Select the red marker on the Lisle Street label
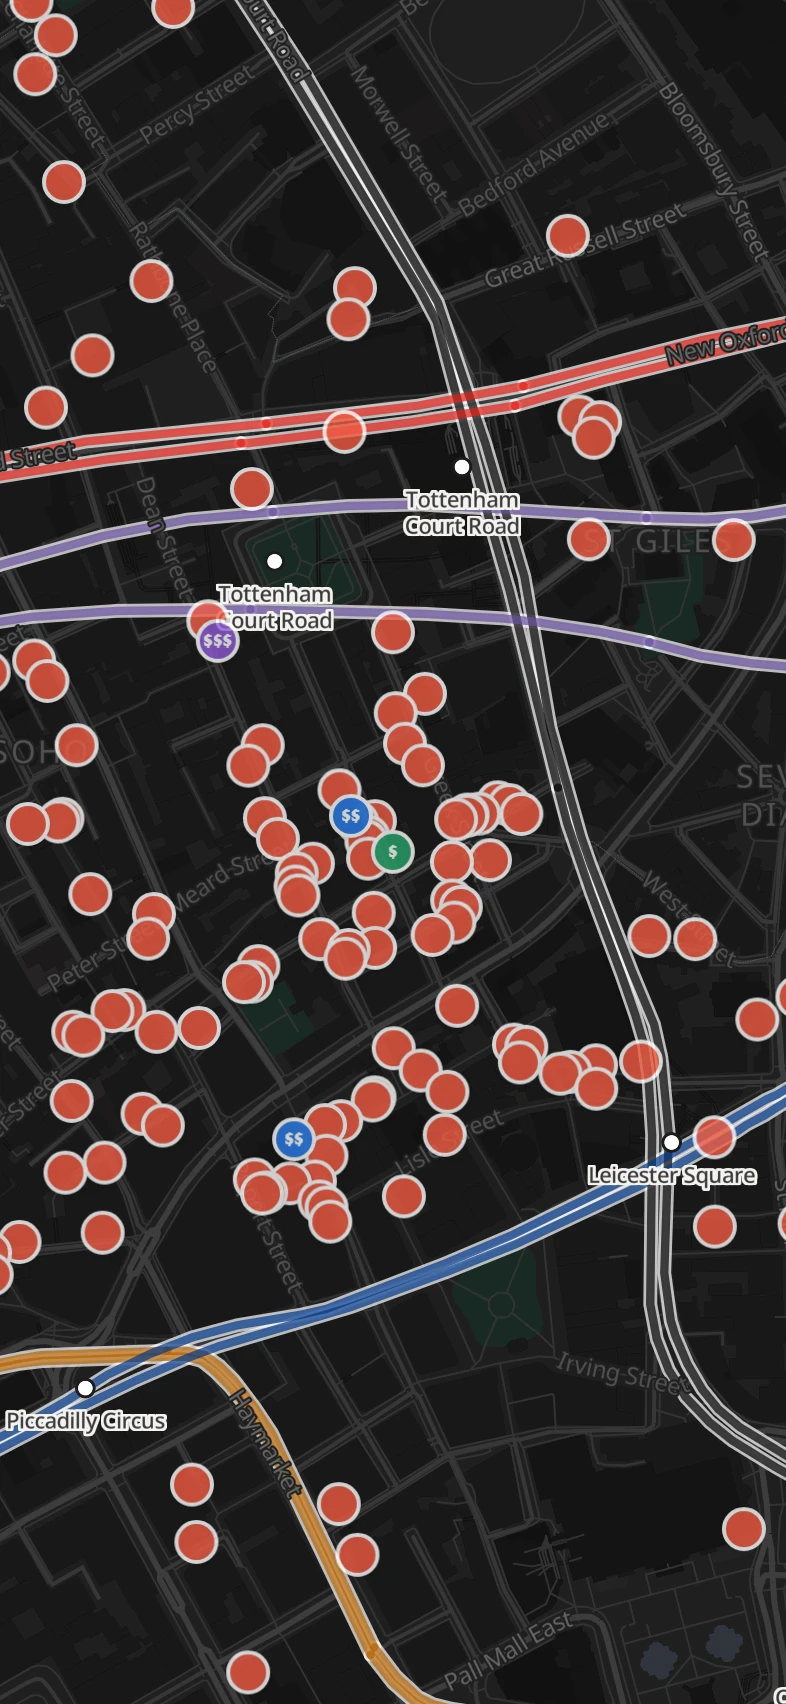Screen dimensions: 786x1704 (x=445, y=1134)
